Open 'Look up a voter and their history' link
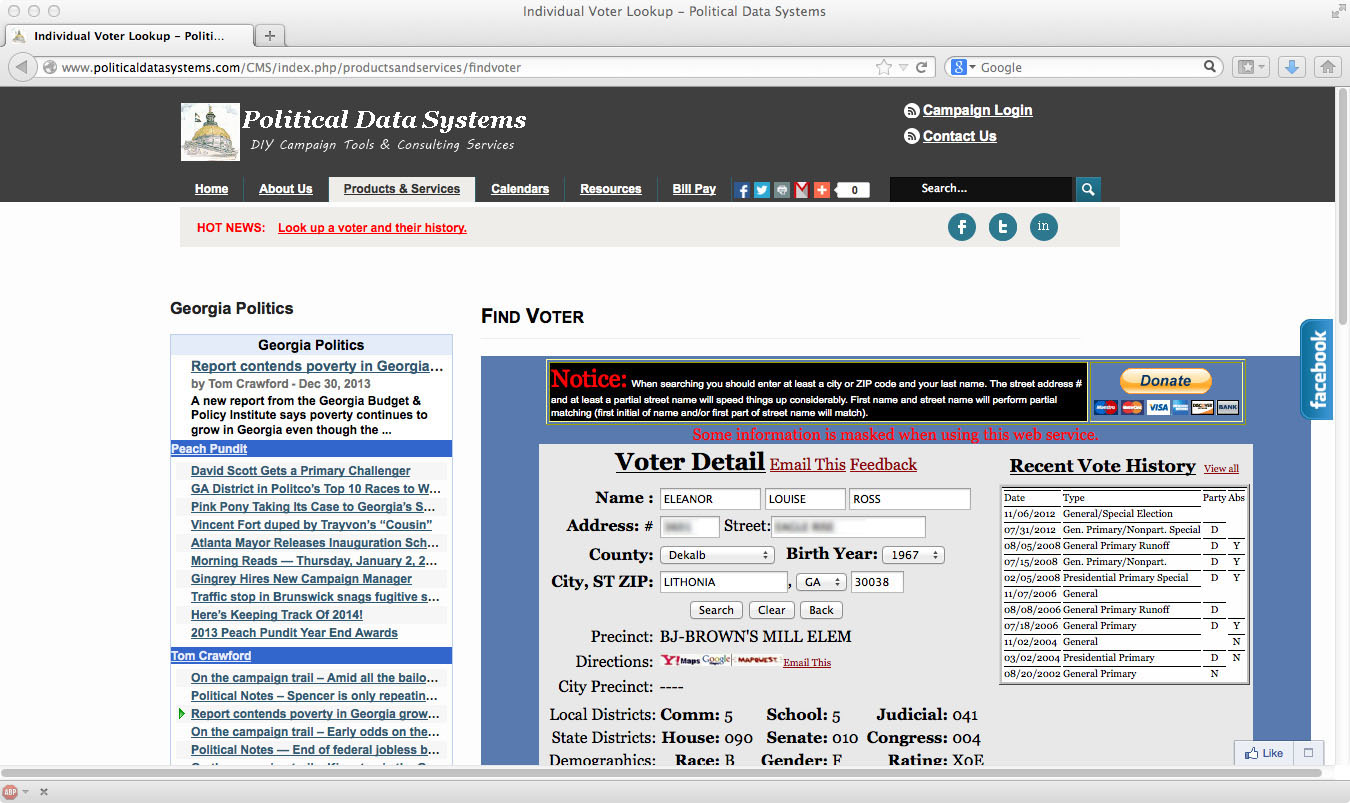The width and height of the screenshot is (1350, 803). tap(372, 228)
